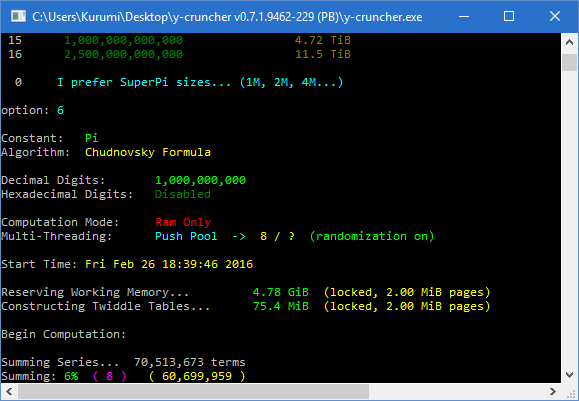Click the empty vertical scrollbar track below thumb
This screenshot has width=579, height=401.
click(x=569, y=218)
